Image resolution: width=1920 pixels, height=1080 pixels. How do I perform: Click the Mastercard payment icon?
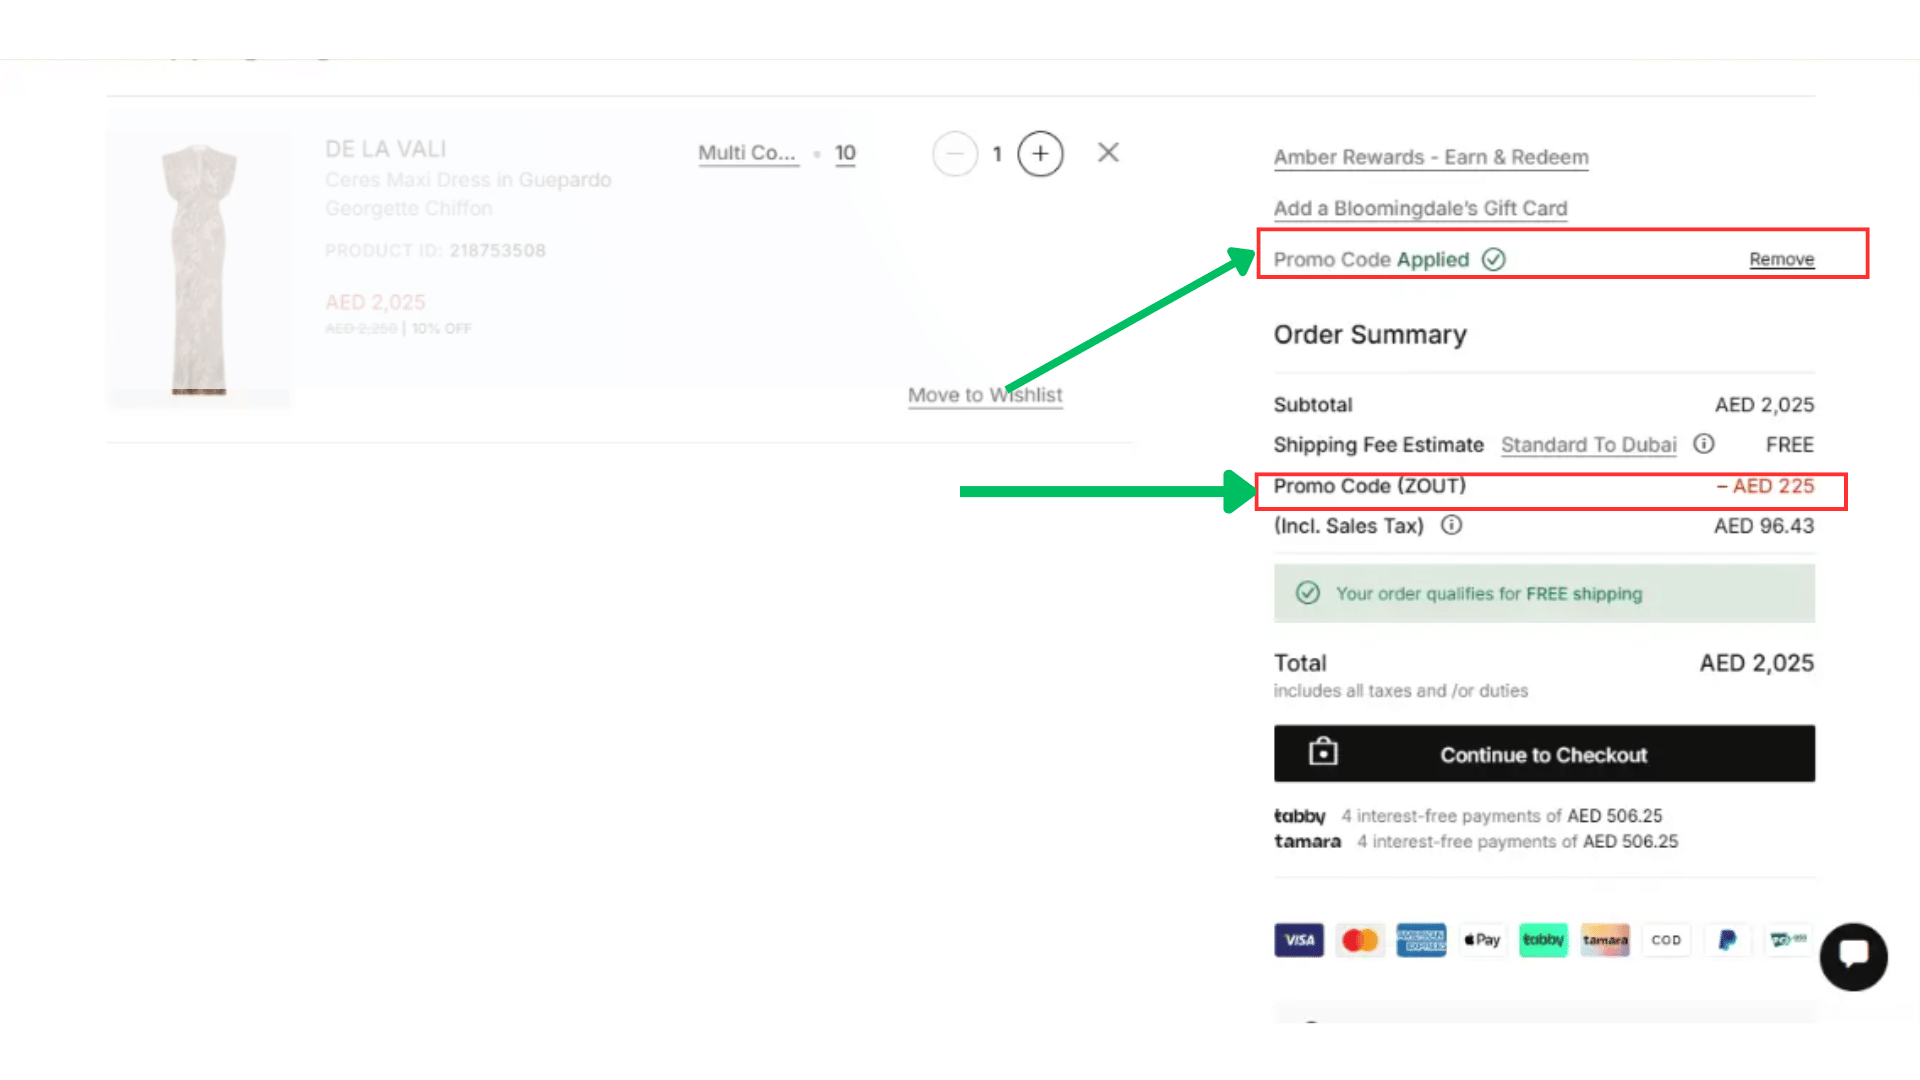coord(1360,940)
